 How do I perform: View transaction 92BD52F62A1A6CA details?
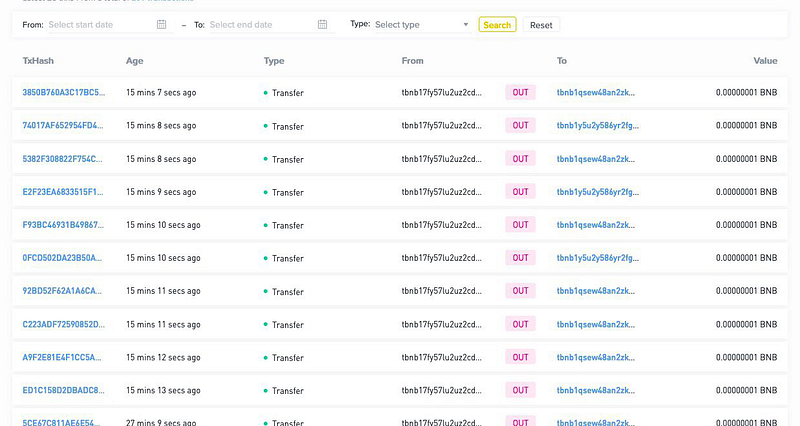pos(63,291)
